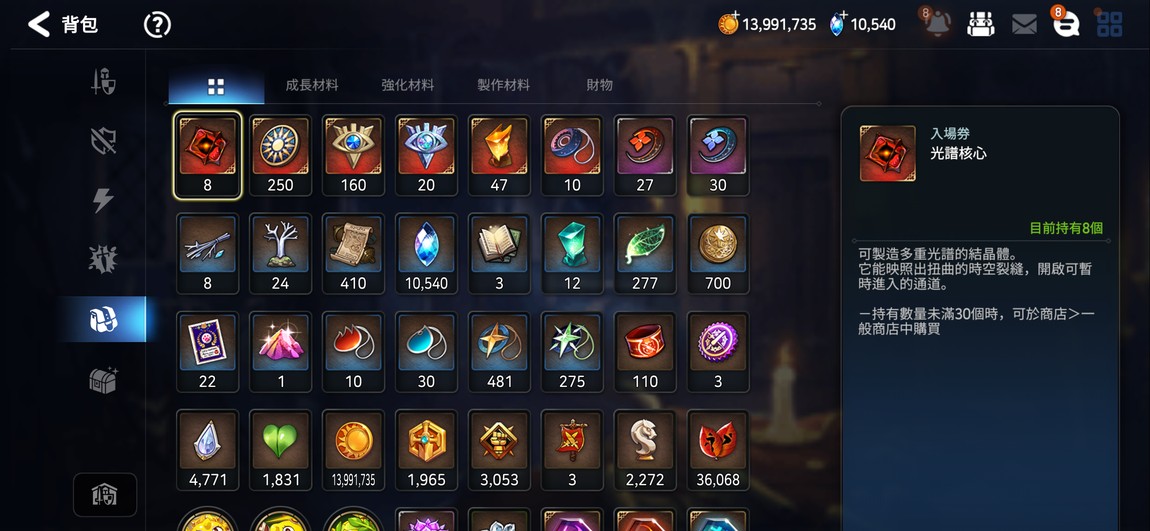Screen dimensions: 1150x531
Task: Switch to the 成長材料 tab
Action: pos(312,85)
